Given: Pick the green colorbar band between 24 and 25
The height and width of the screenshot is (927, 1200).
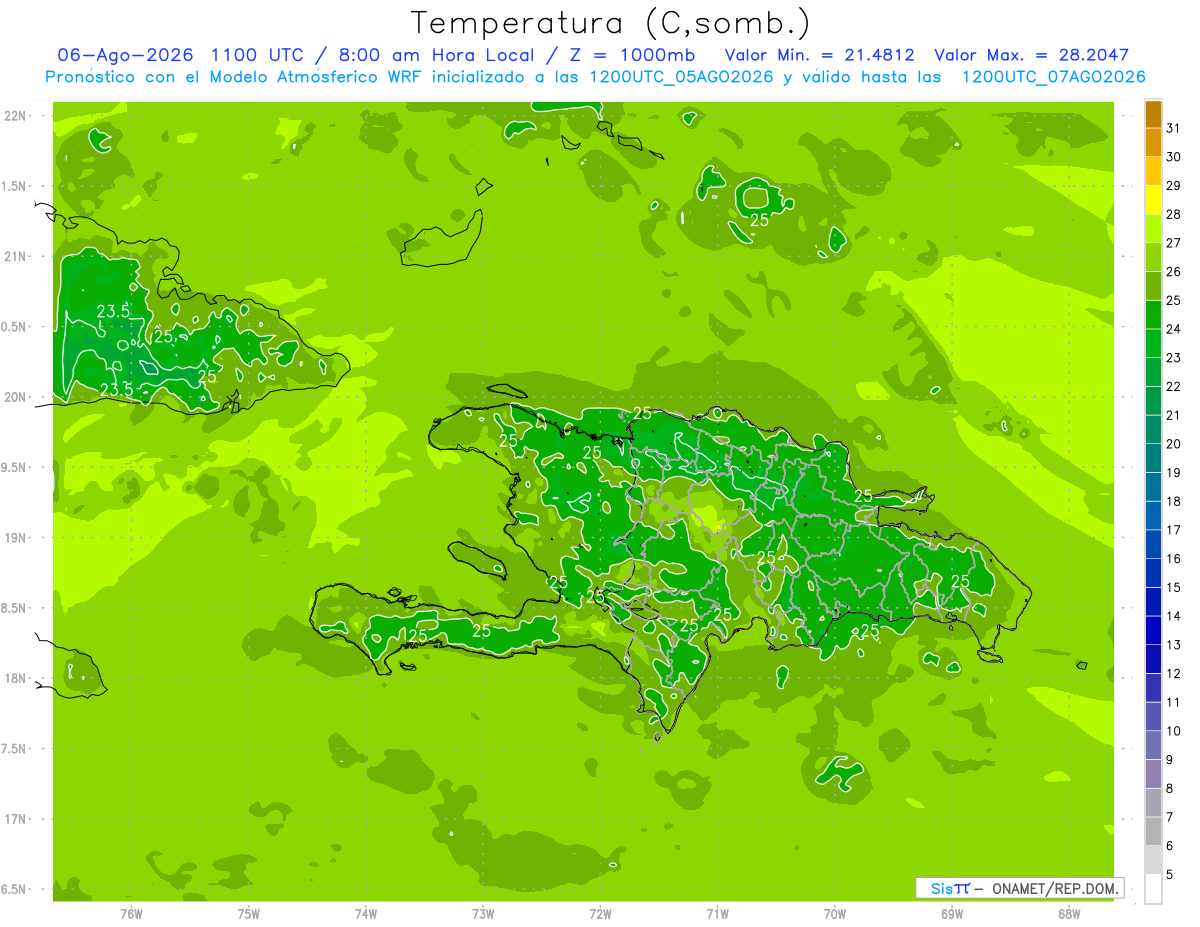Looking at the screenshot, I should [x=1153, y=315].
